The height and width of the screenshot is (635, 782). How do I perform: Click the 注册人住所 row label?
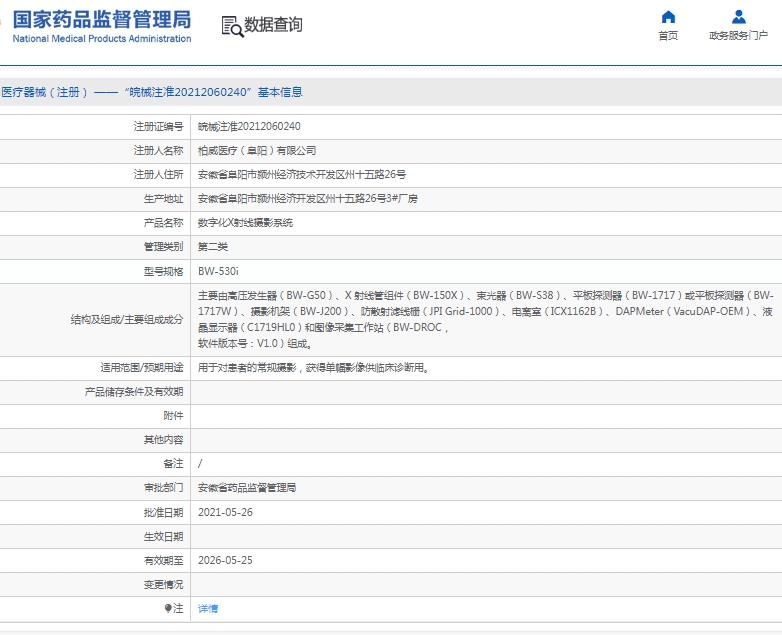pyautogui.click(x=159, y=175)
